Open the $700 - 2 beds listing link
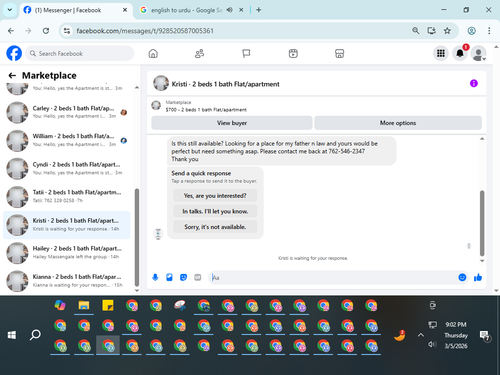The height and width of the screenshot is (375, 500). tap(206, 110)
